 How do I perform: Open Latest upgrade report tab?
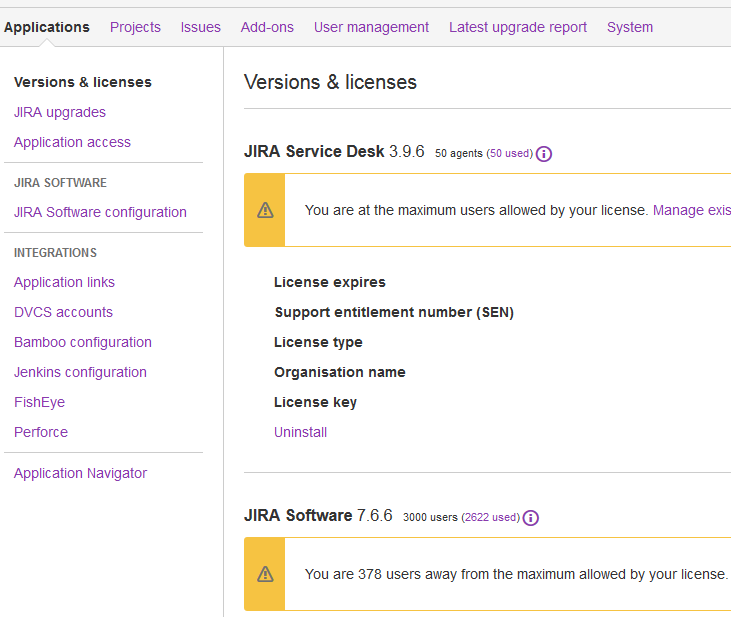point(518,27)
